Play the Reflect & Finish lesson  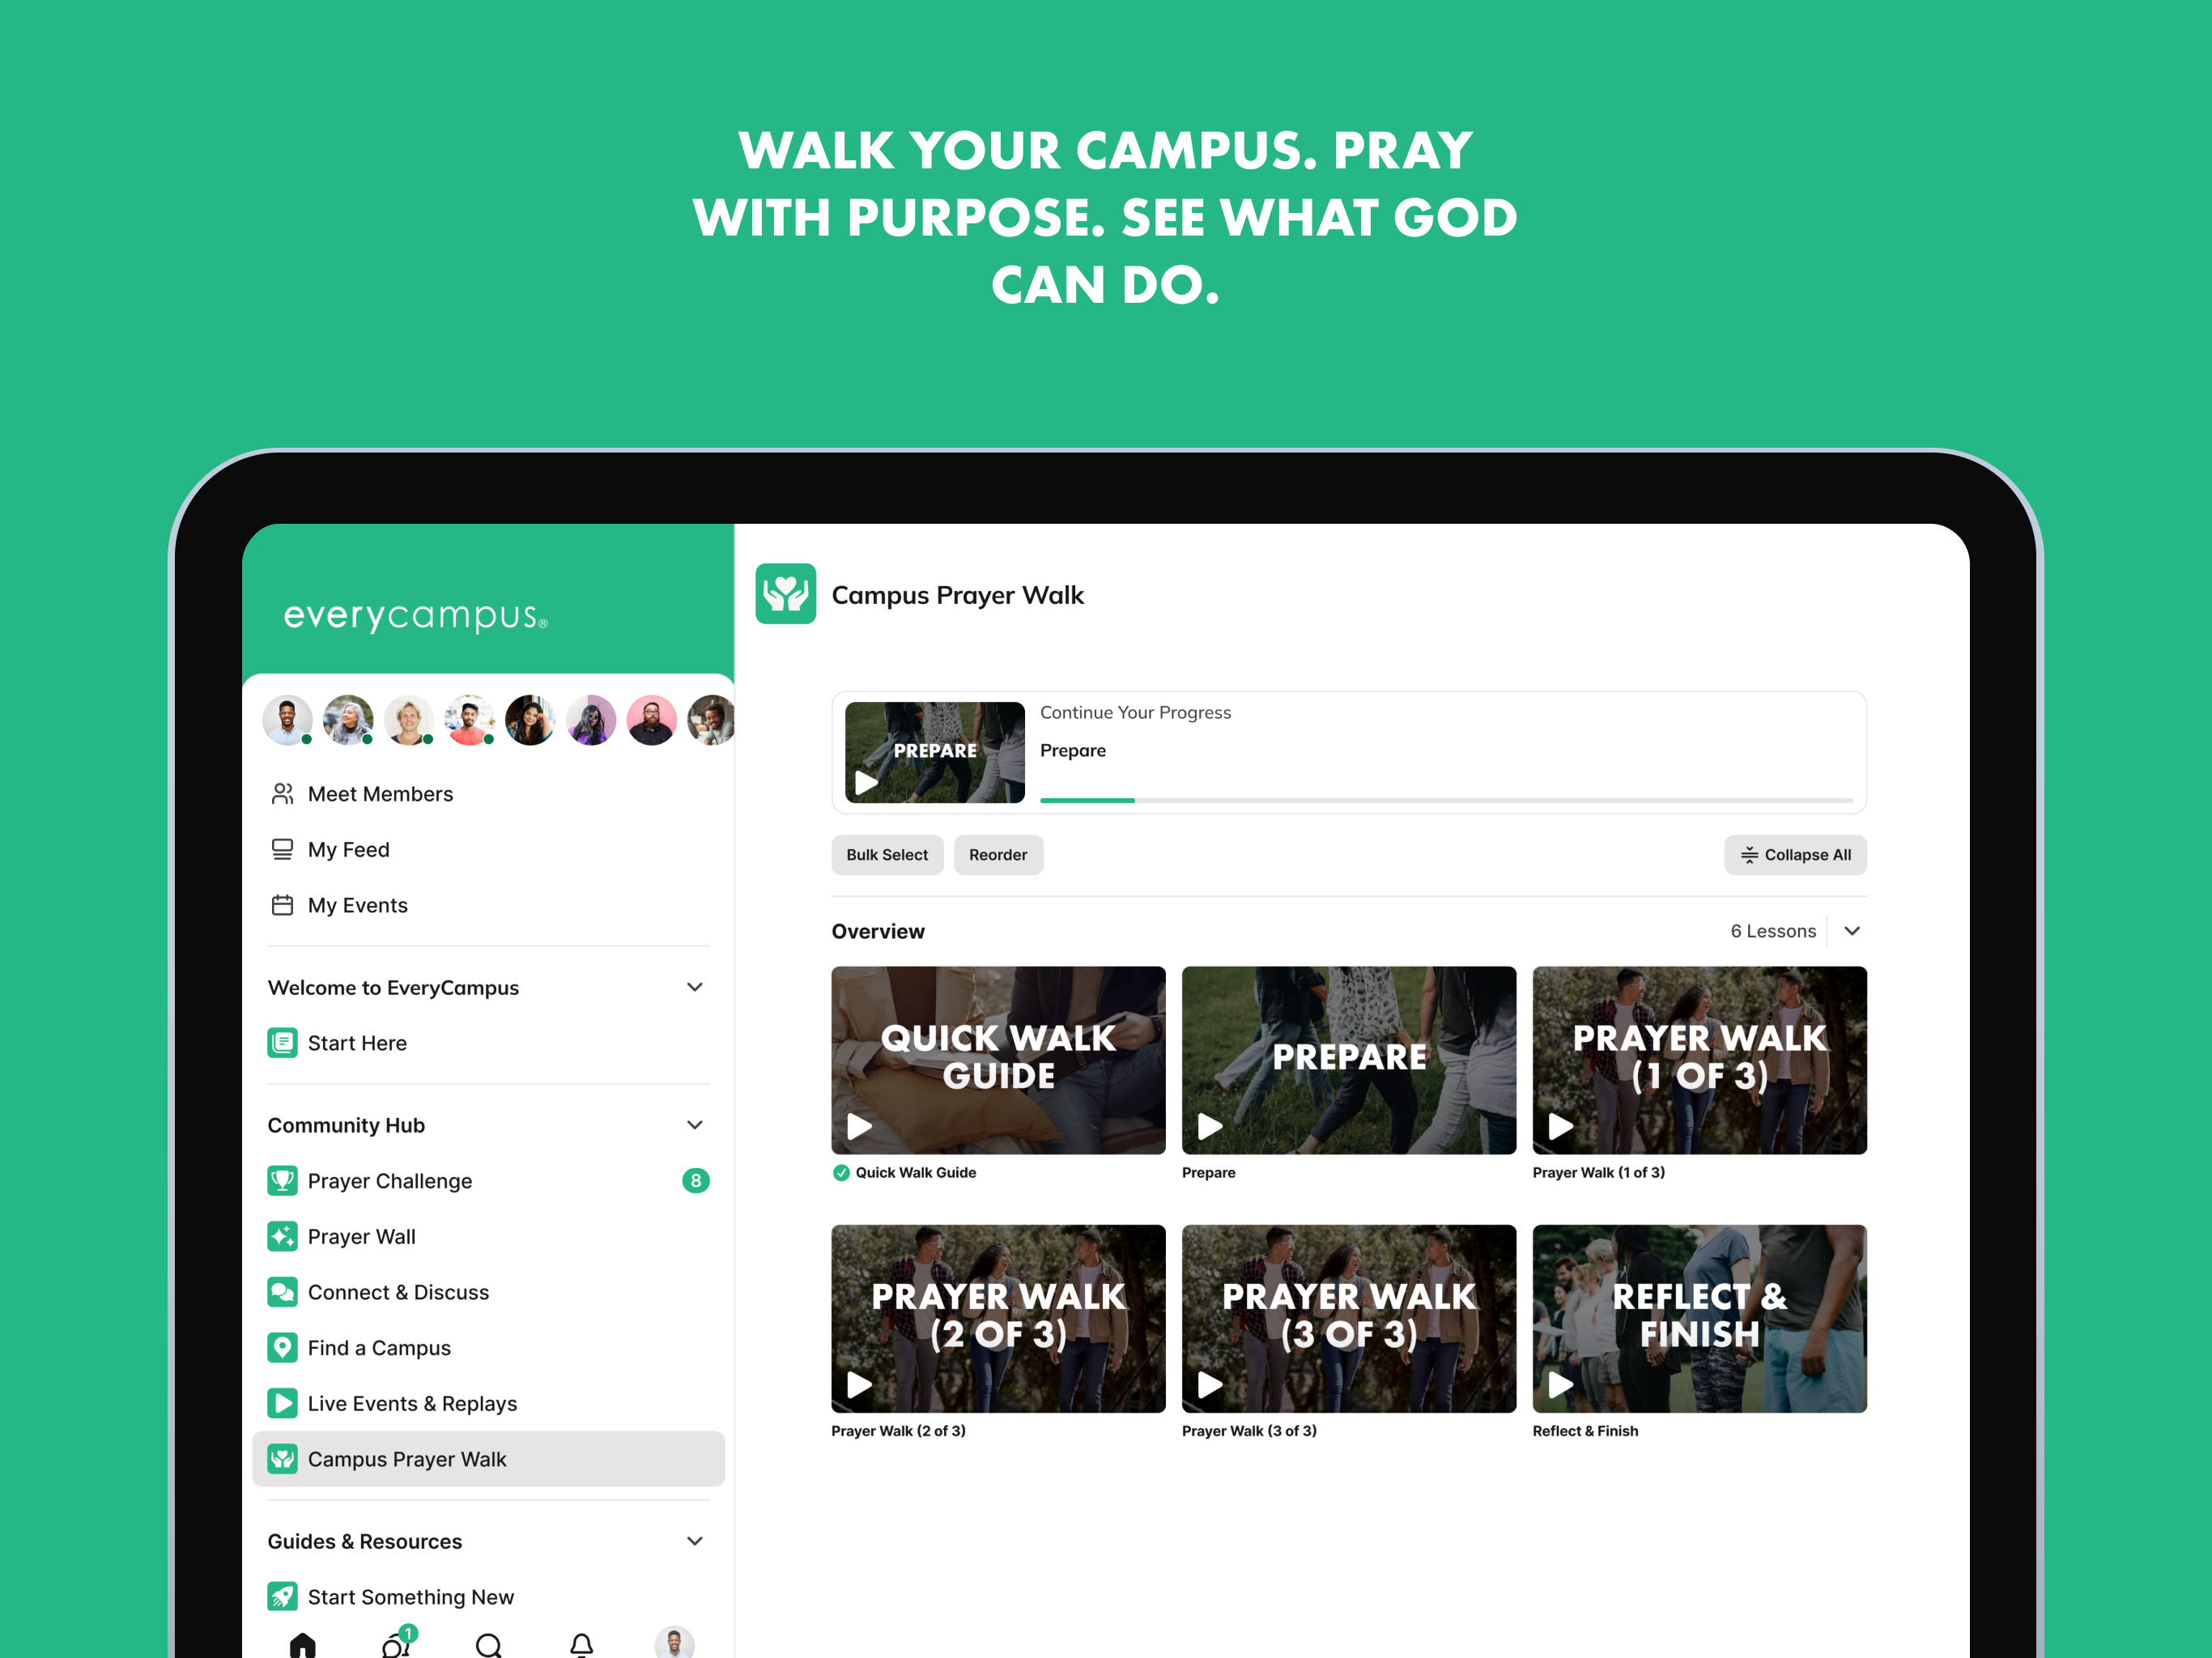[x=1560, y=1385]
